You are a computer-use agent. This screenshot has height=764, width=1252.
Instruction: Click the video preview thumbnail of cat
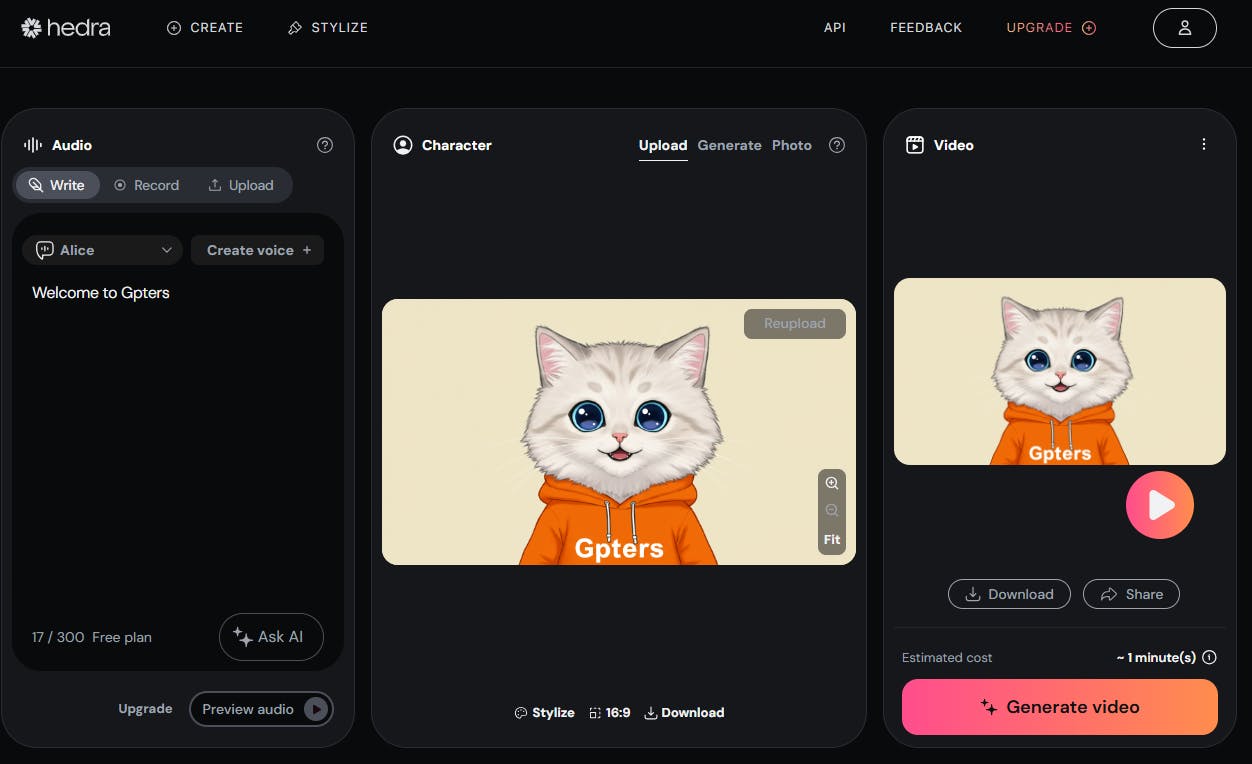pyautogui.click(x=1060, y=371)
